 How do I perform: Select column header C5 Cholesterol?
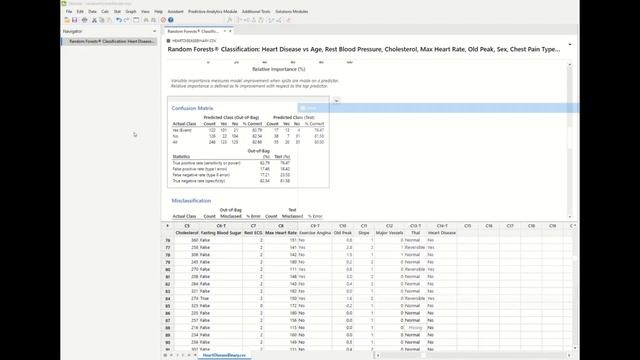point(187,229)
